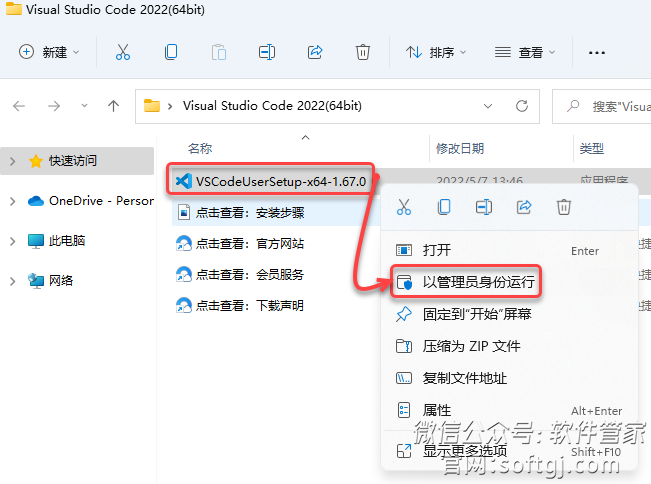Expand the 此电脑 tree node
Image resolution: width=651 pixels, height=484 pixels.
(x=12, y=241)
